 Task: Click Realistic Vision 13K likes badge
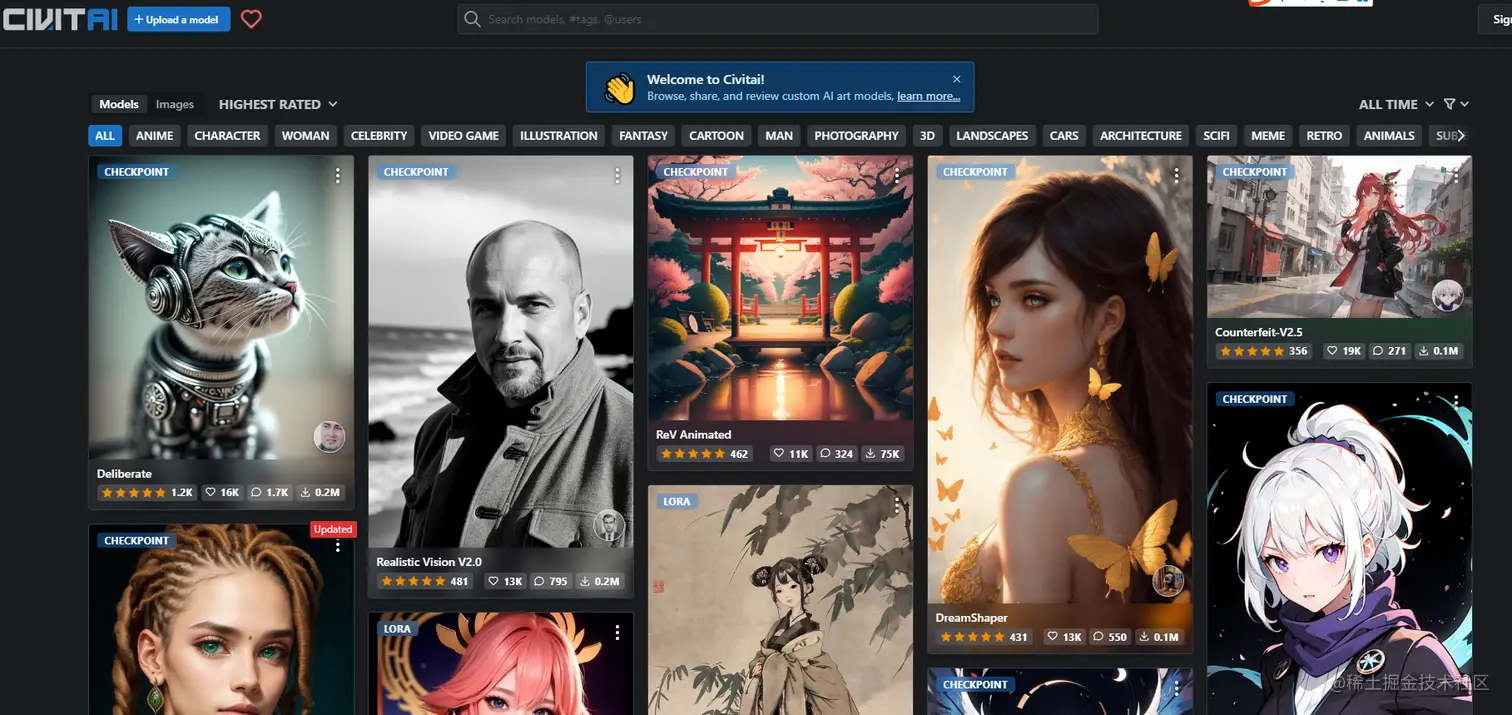[504, 581]
